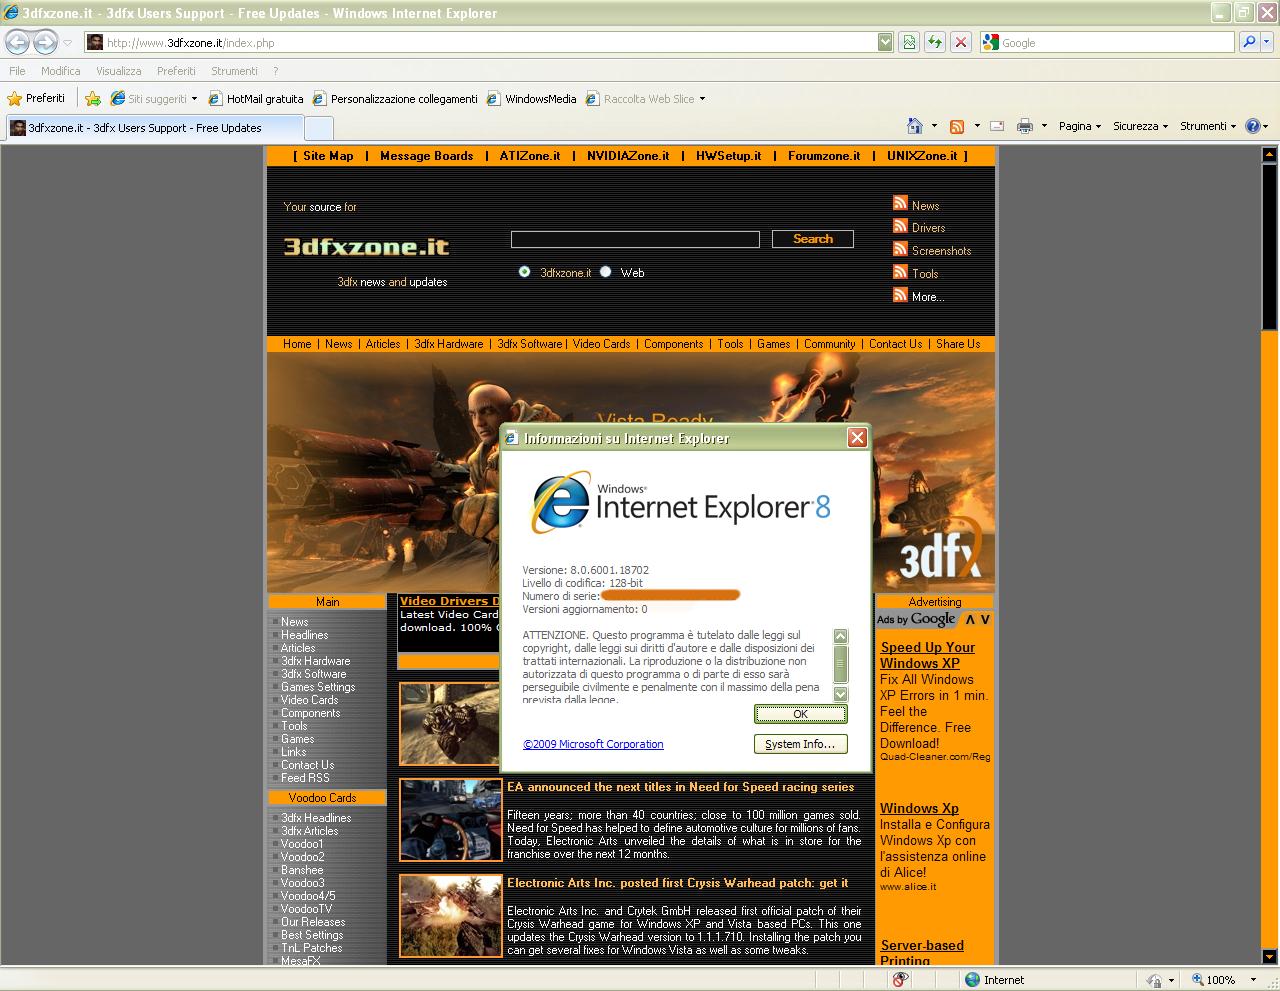Open the Modifica menu

(x=60, y=71)
